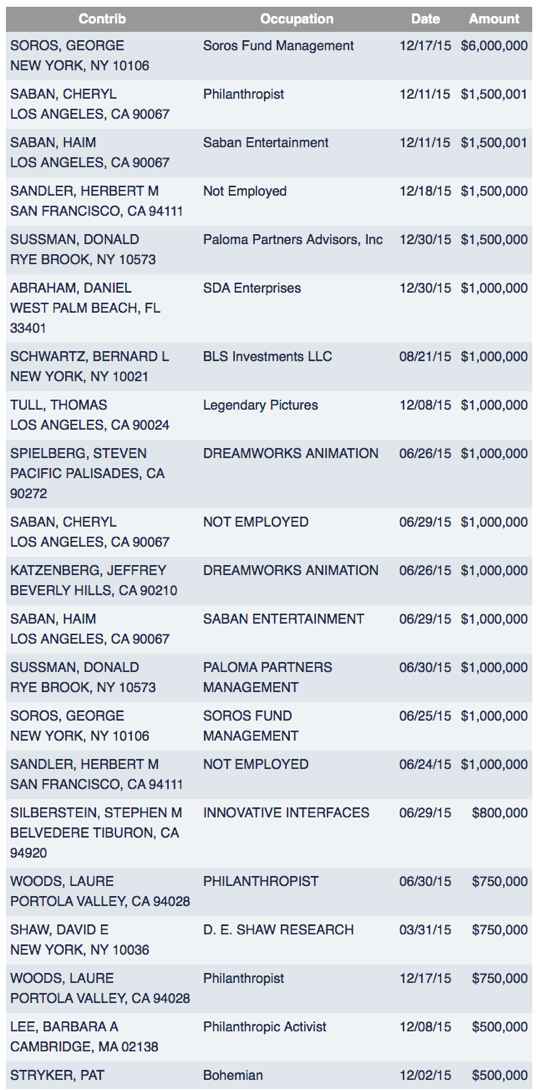Select D. E. SHAW RESEARCH cell
The image size is (539, 1090).
point(278,929)
